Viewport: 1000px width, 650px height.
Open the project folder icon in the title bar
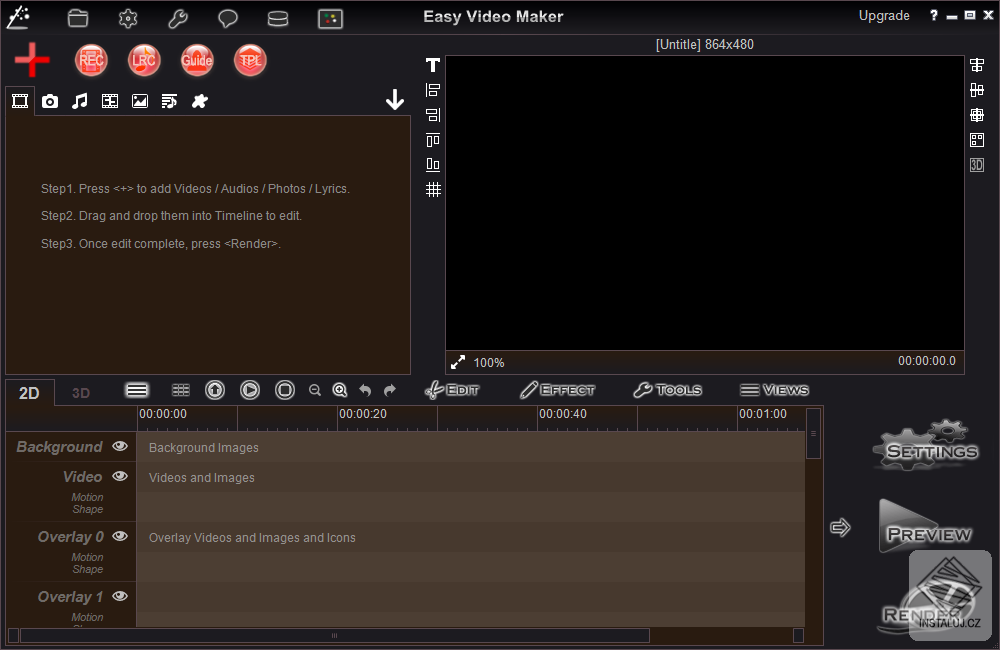(x=78, y=18)
